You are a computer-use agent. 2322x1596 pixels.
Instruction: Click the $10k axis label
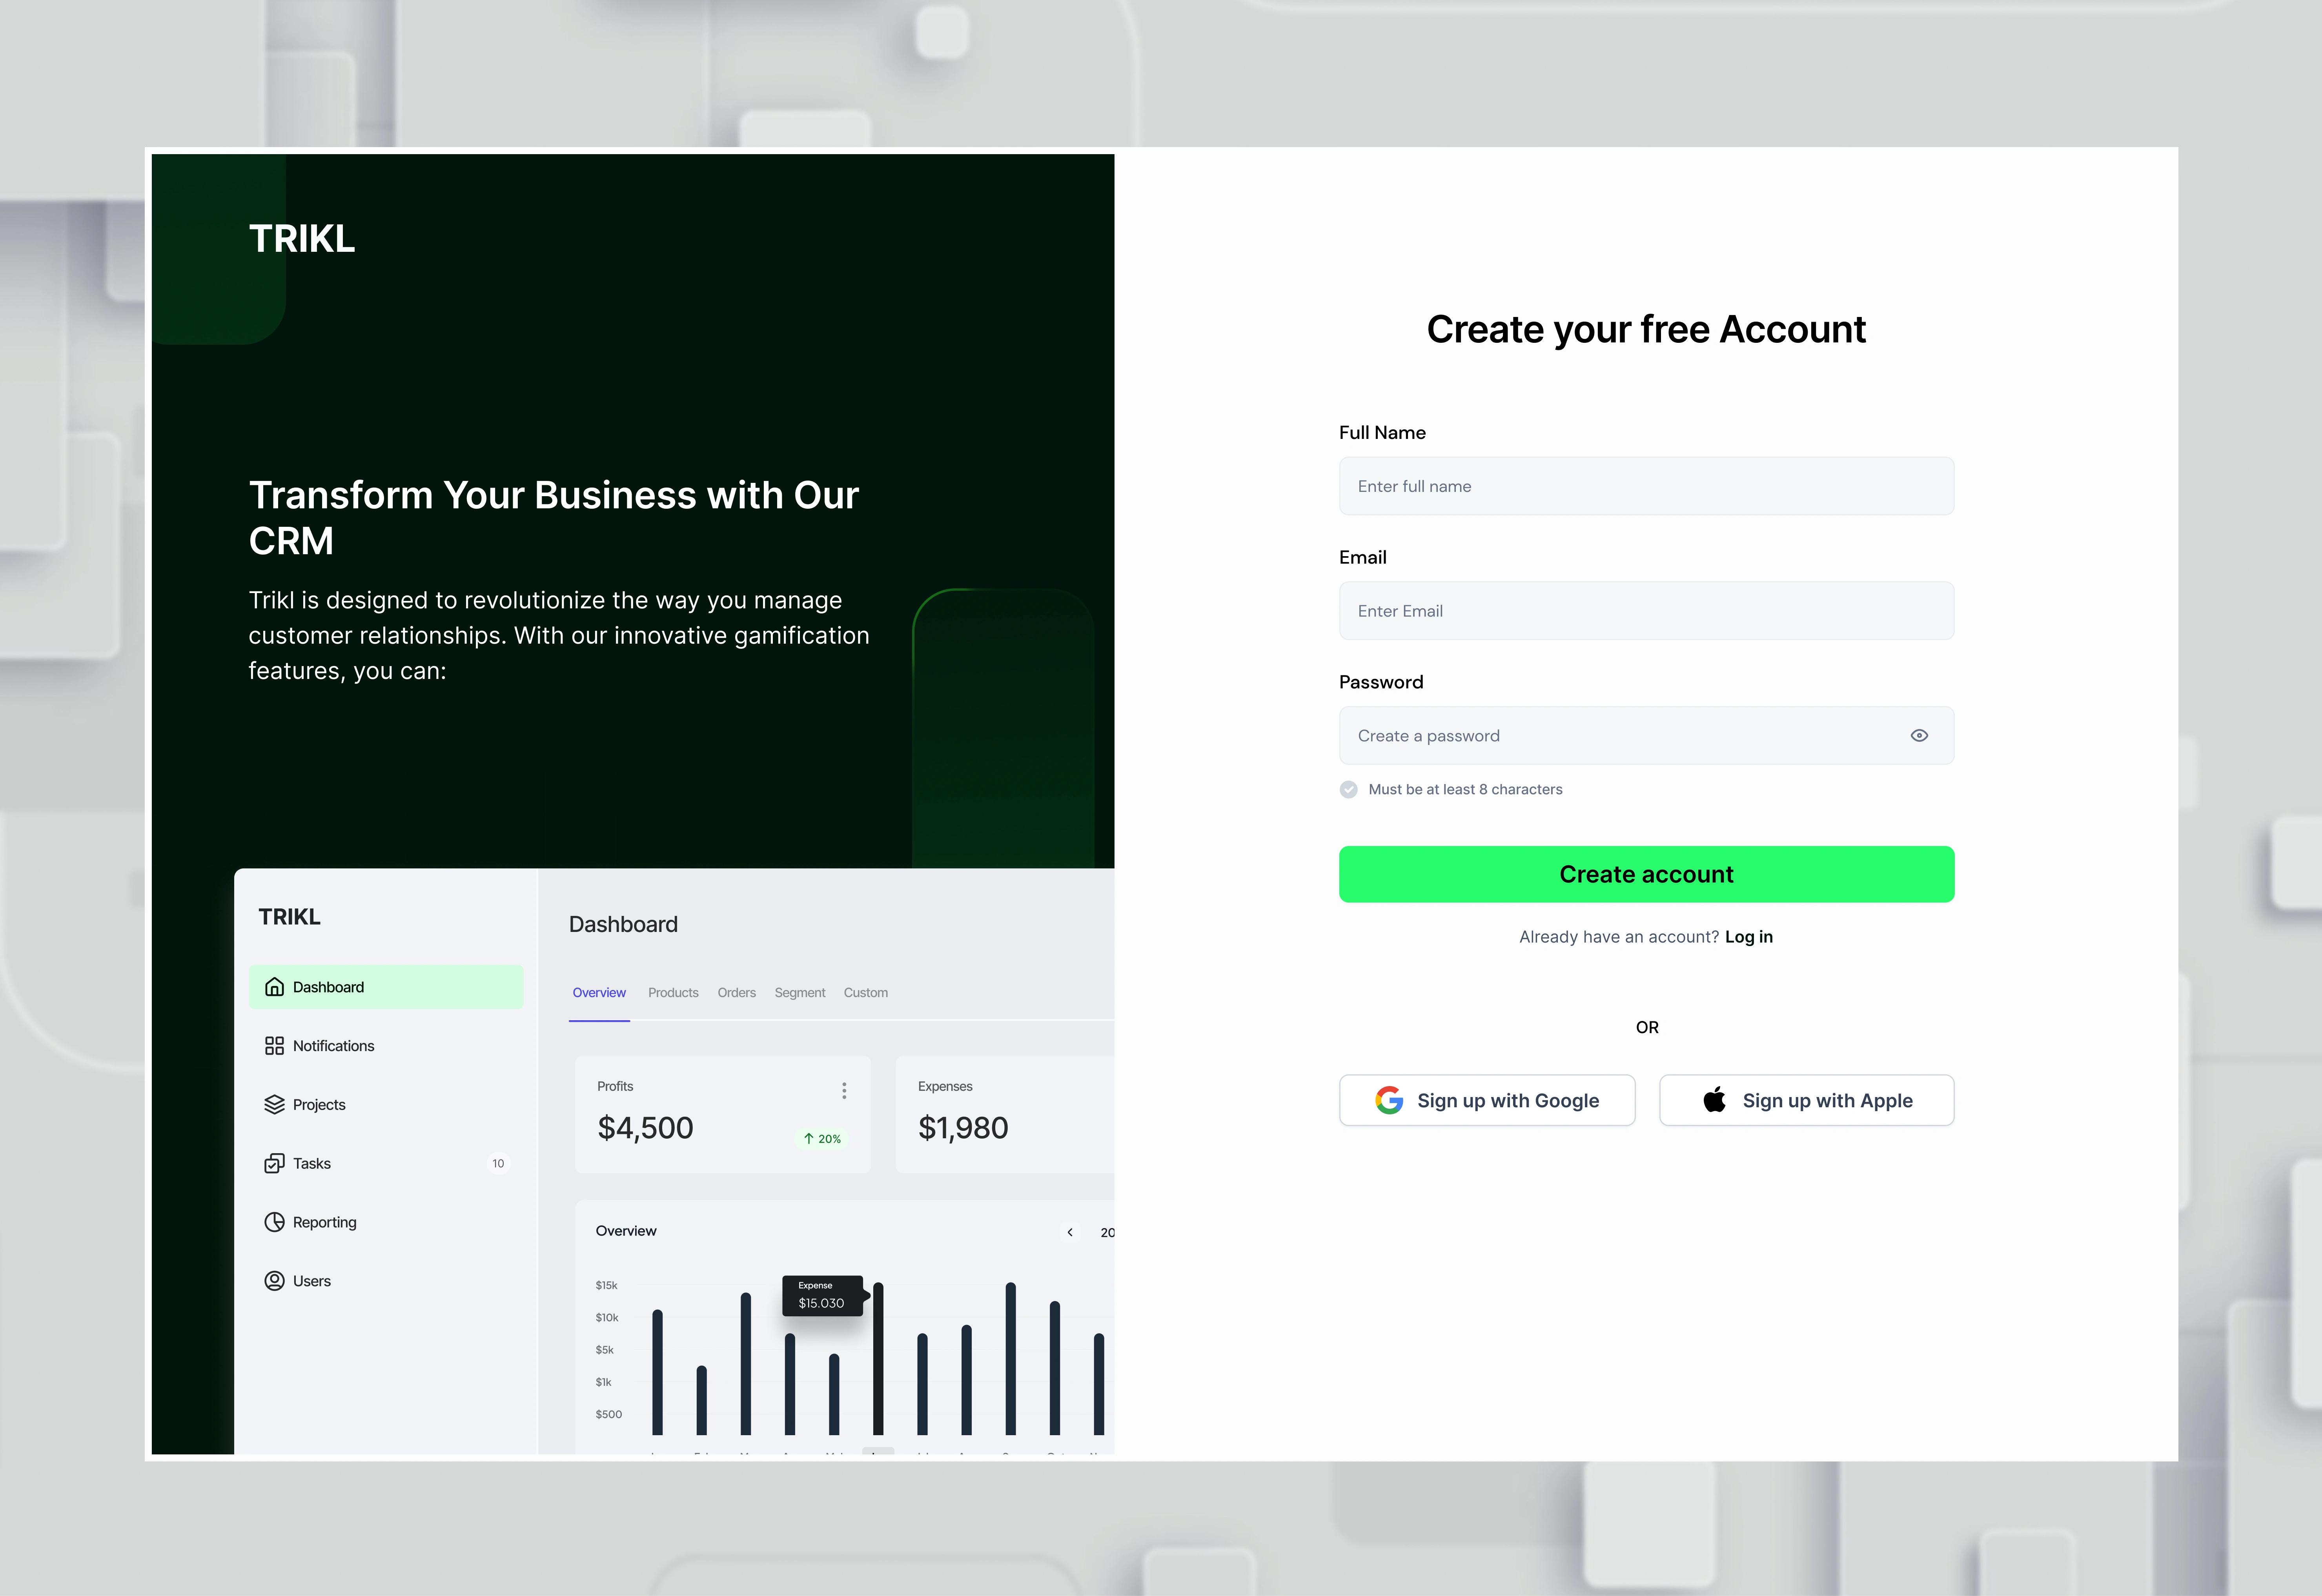[x=607, y=1317]
